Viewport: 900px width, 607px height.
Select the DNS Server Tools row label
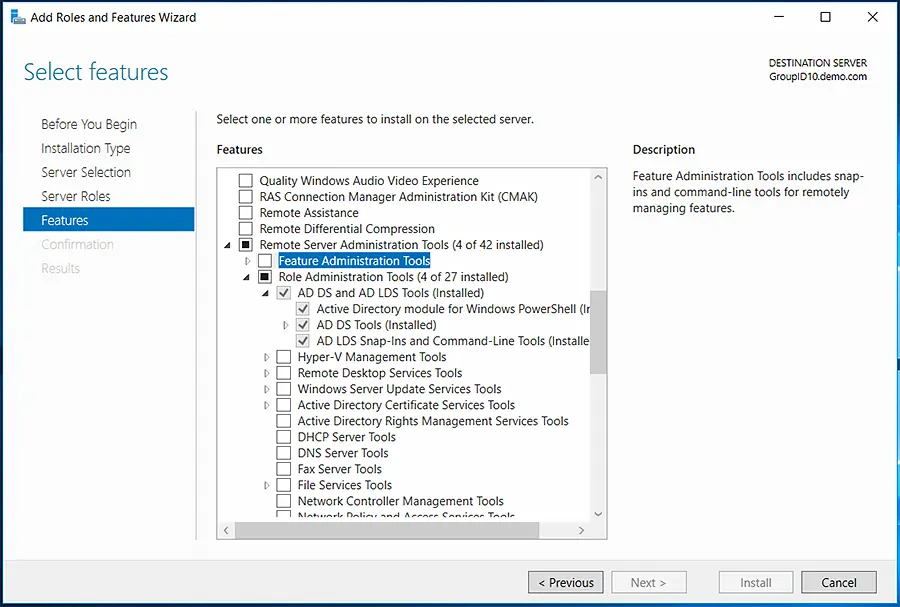(343, 453)
